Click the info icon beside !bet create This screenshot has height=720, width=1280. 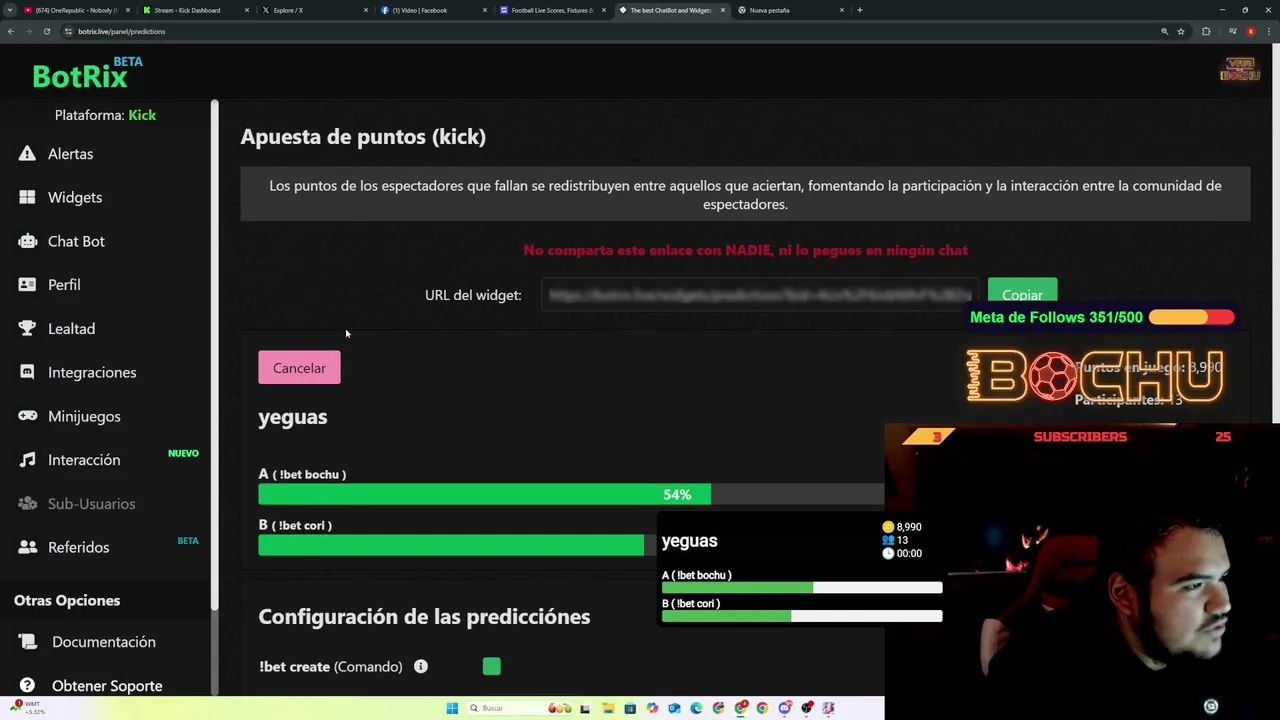[x=421, y=666]
